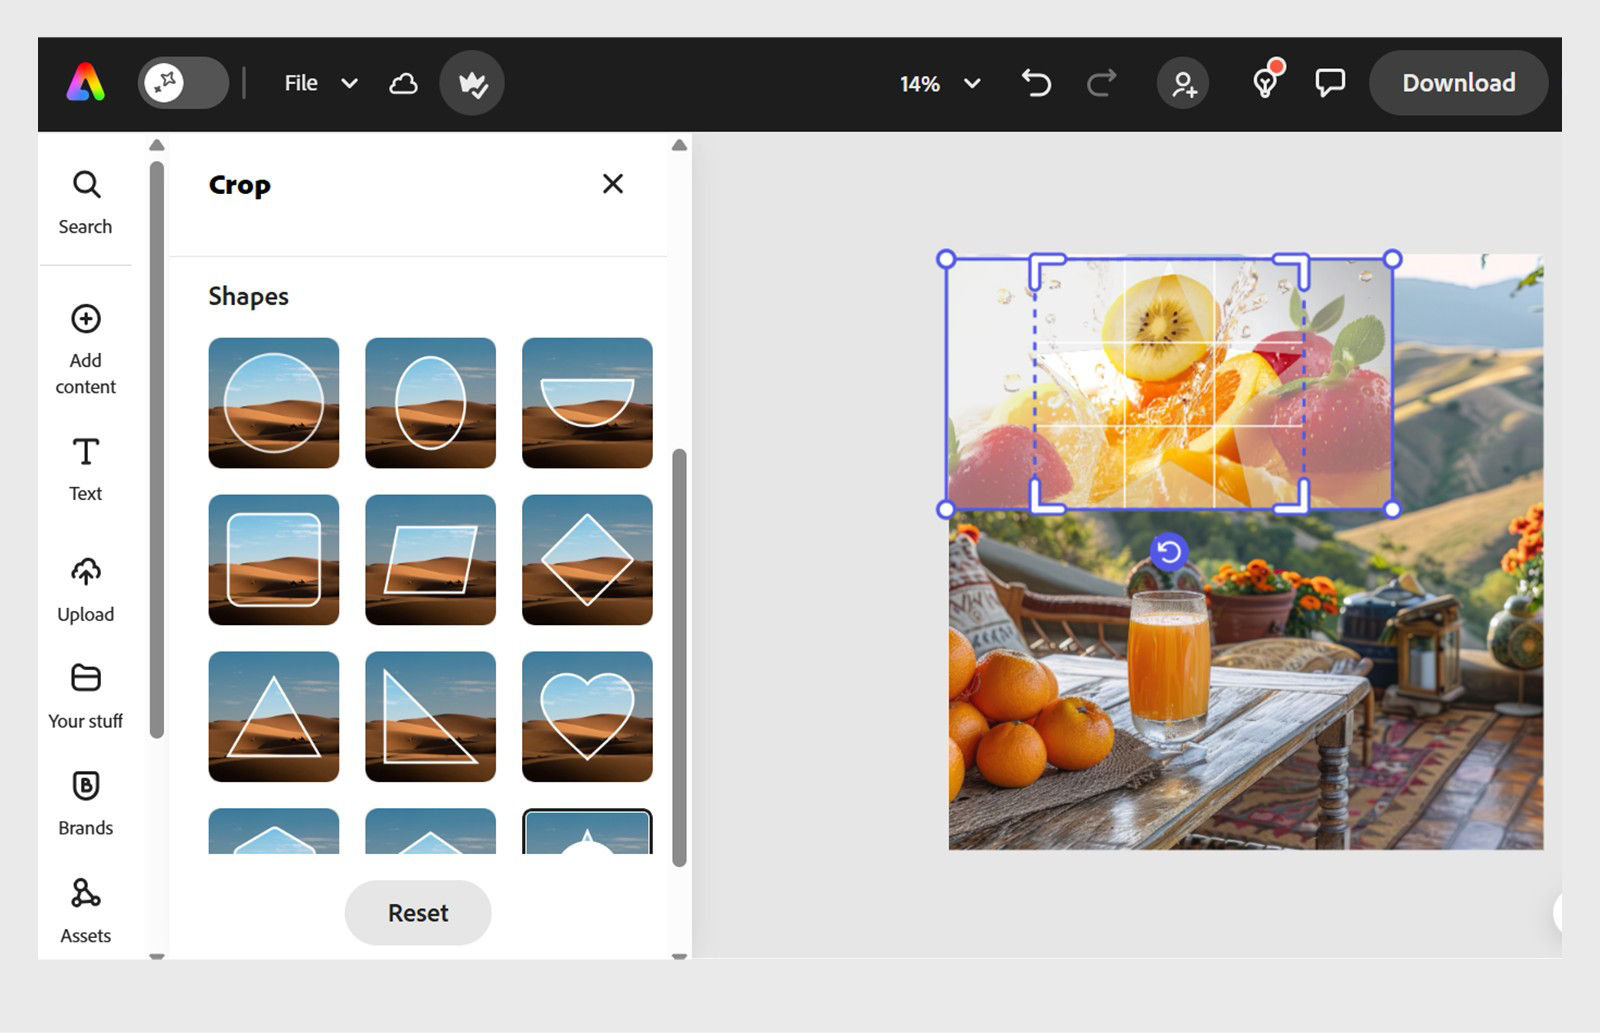The image size is (1600, 1033).
Task: Open the premium crown features icon
Action: click(471, 83)
